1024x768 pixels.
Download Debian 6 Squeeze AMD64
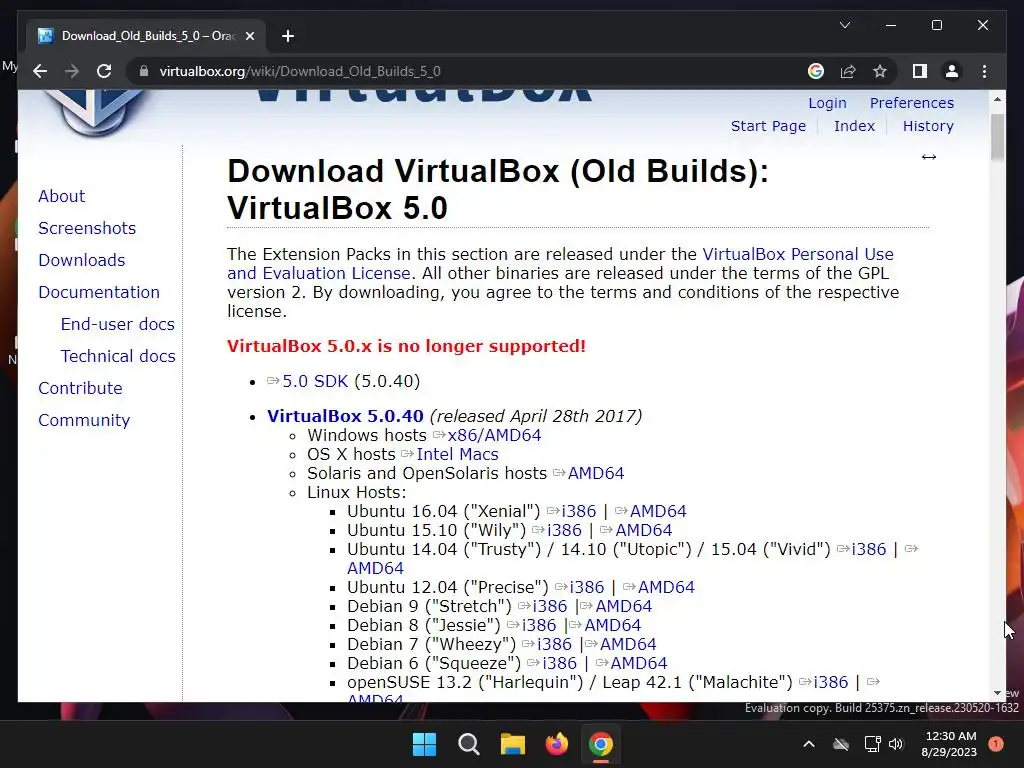(639, 662)
